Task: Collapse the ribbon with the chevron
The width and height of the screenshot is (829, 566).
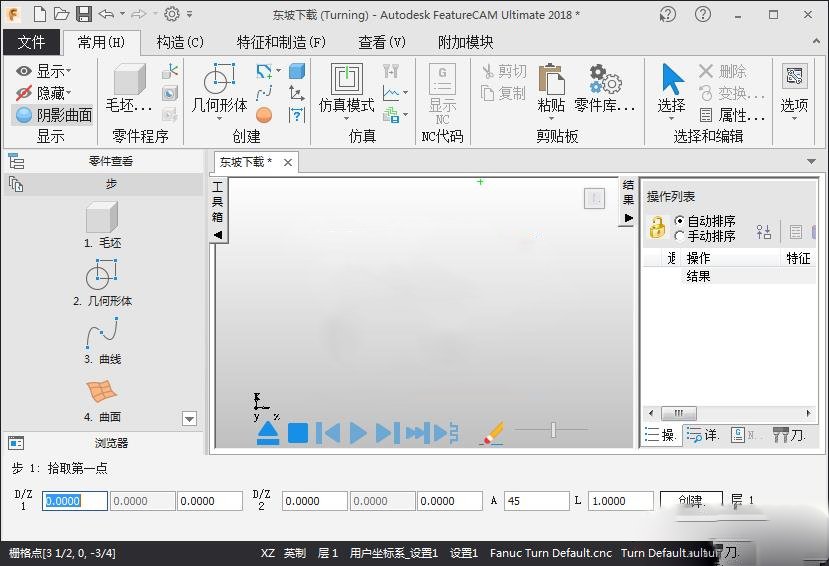Action: [816, 41]
